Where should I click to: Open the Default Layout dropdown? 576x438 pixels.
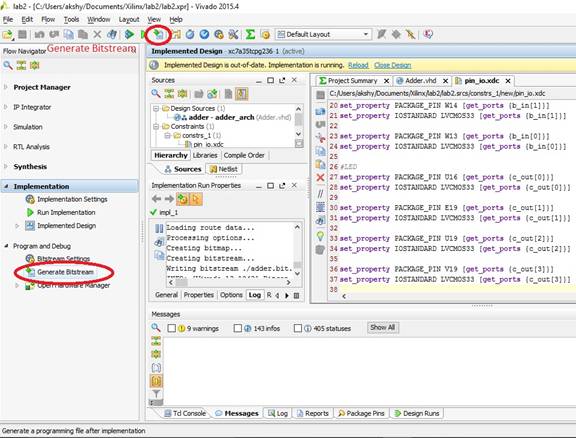point(323,35)
